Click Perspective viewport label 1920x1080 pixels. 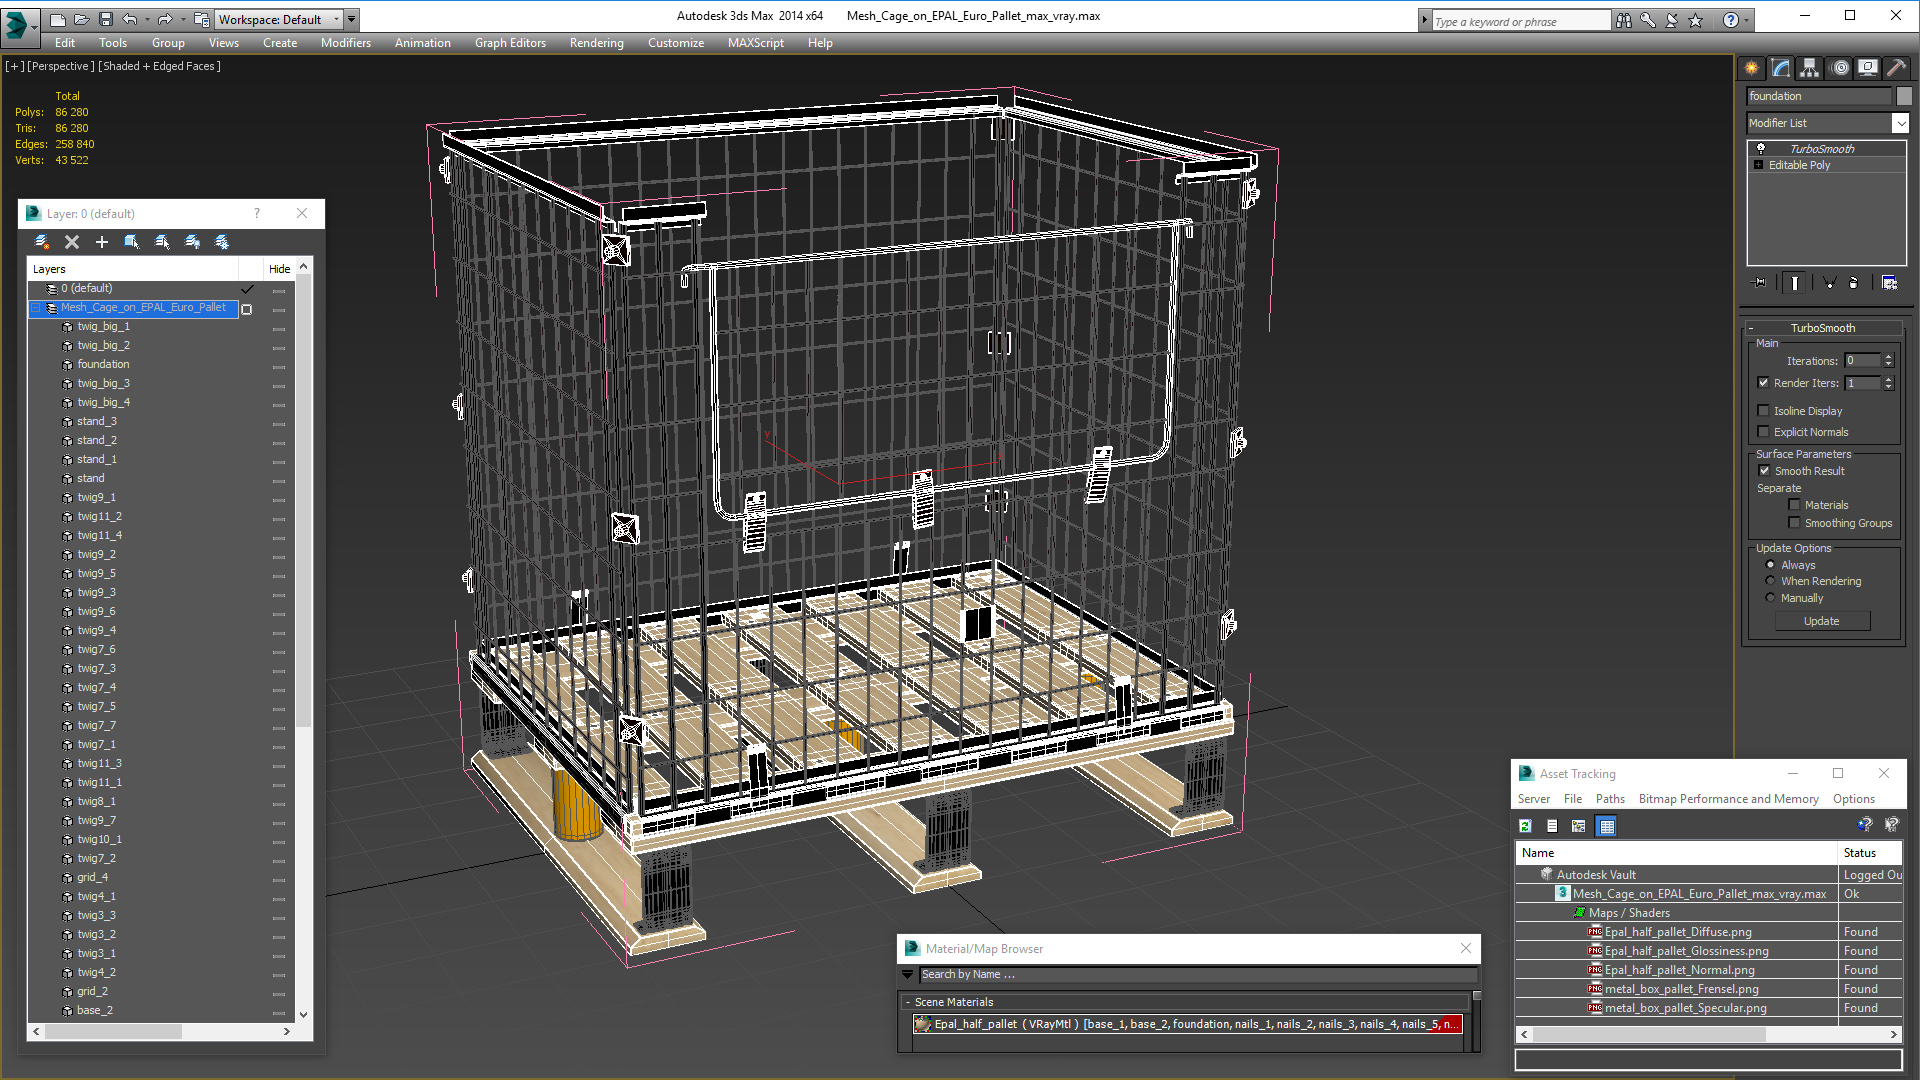point(61,66)
